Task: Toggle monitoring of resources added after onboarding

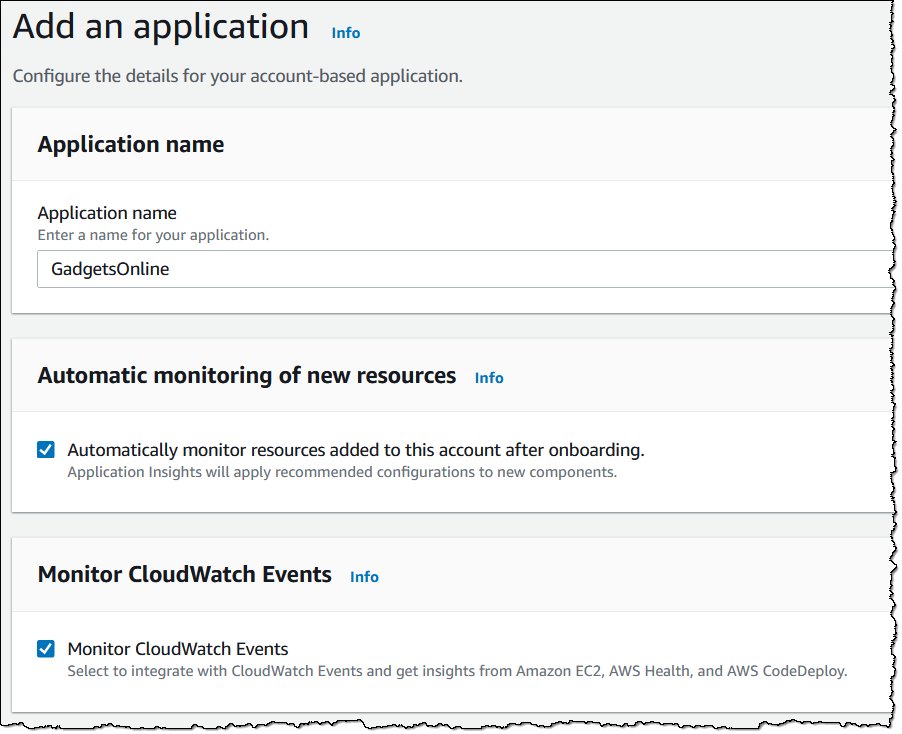Action: pos(45,449)
